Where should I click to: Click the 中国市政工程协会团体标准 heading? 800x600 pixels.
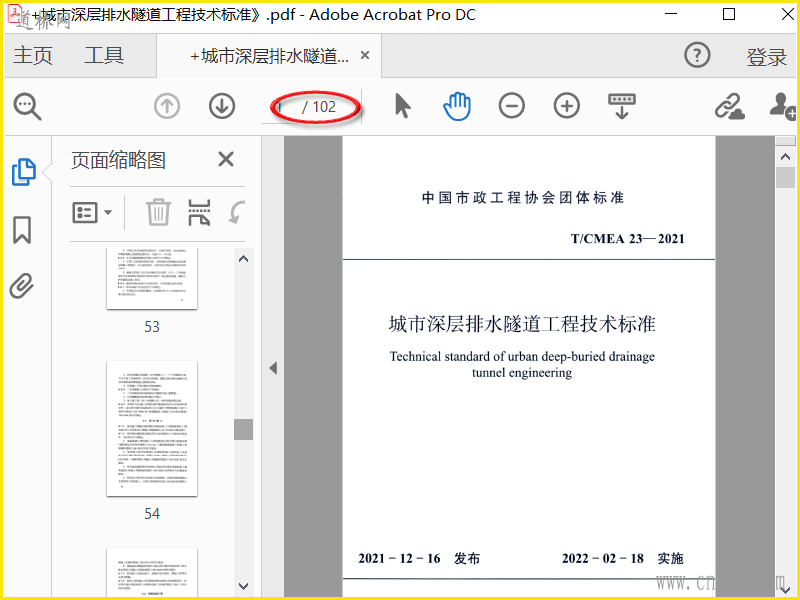[x=523, y=197]
